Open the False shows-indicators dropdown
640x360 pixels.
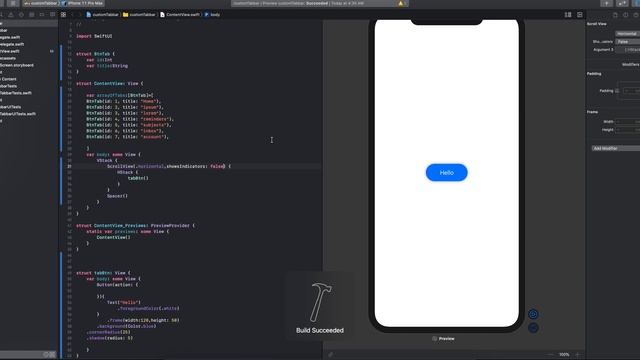pyautogui.click(x=627, y=42)
